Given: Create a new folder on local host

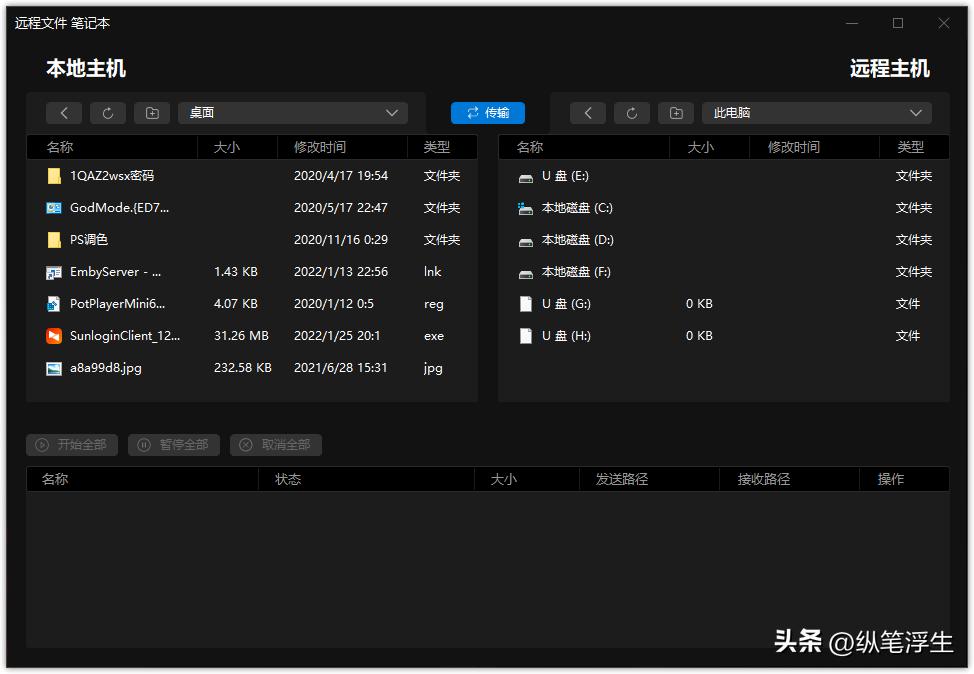Looking at the screenshot, I should coord(152,113).
